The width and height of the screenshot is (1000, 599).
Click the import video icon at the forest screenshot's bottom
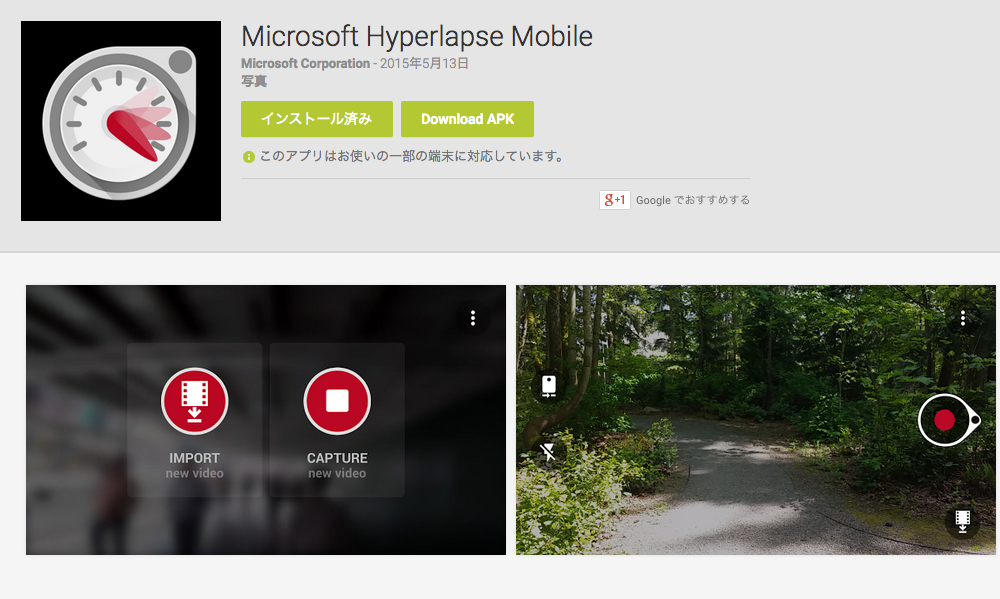[x=962, y=521]
